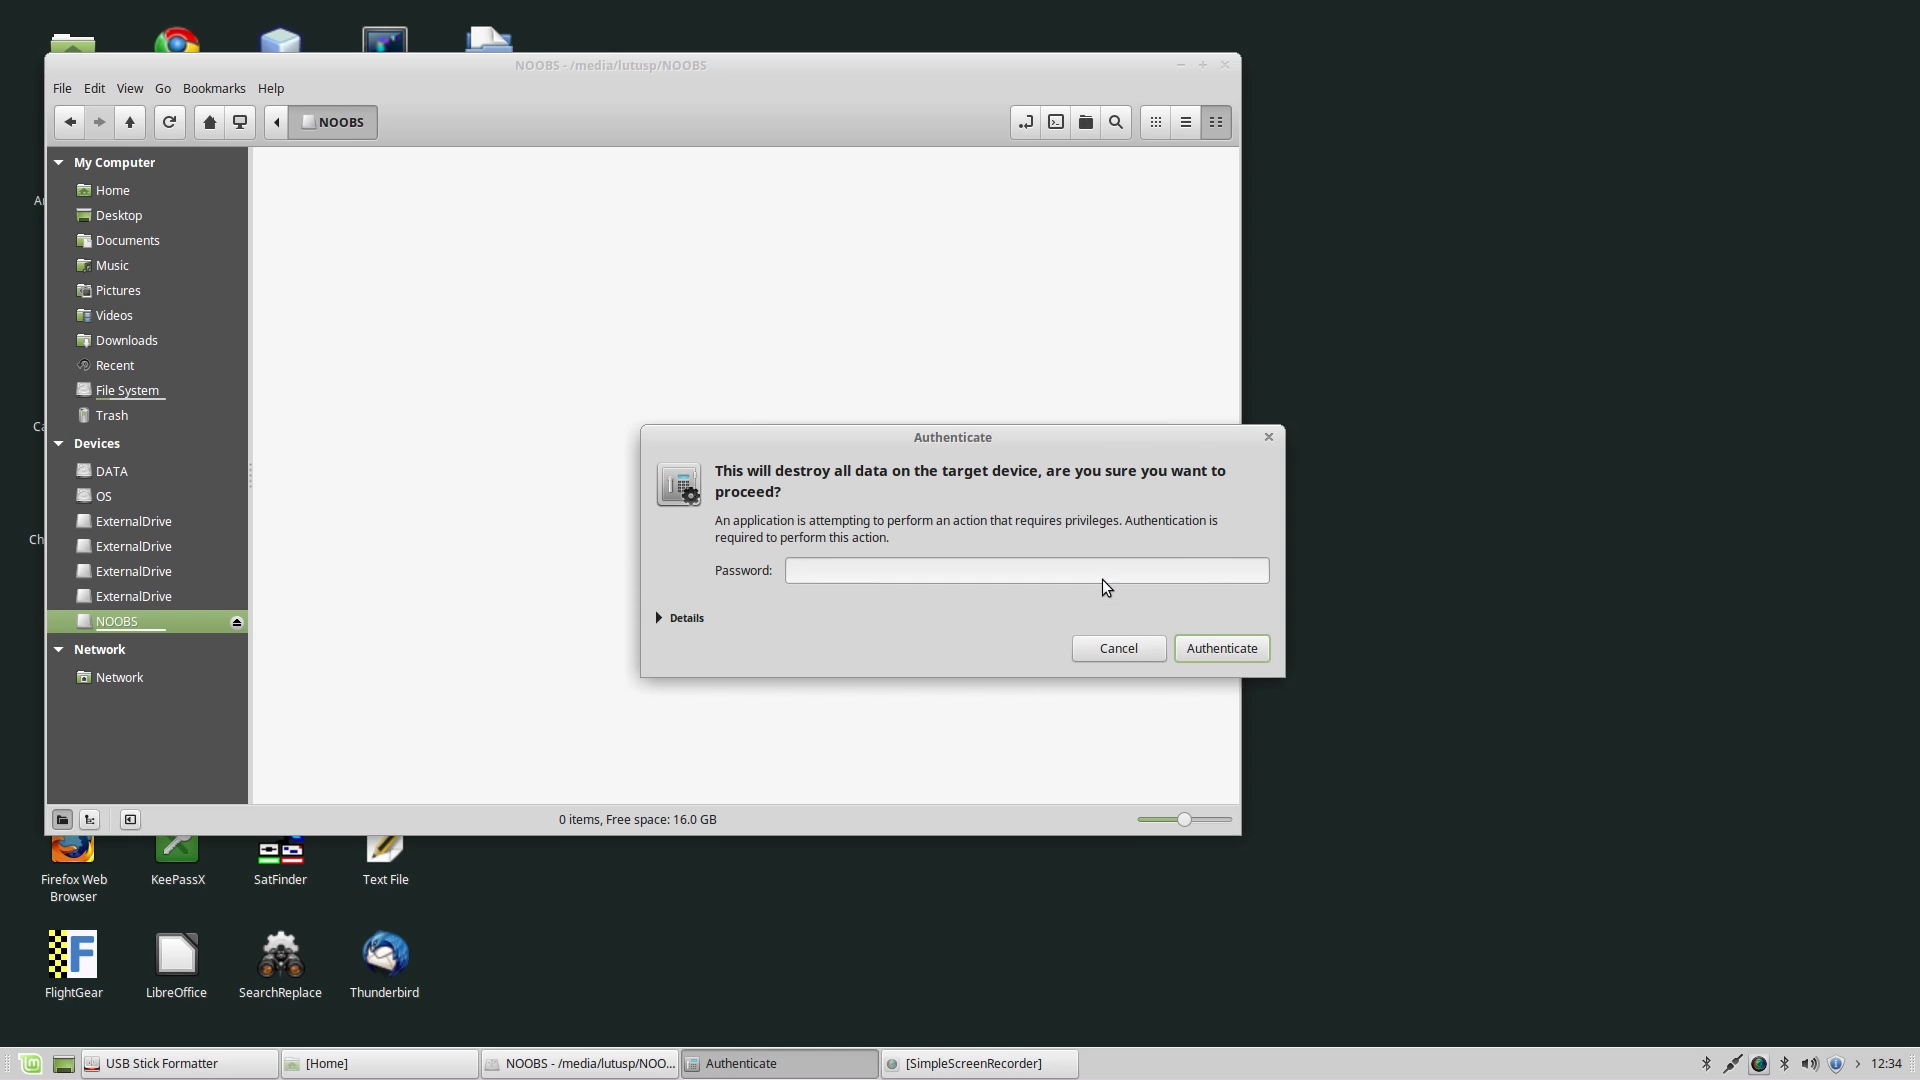1920x1080 pixels.
Task: Click into the Password field
Action: (1026, 570)
